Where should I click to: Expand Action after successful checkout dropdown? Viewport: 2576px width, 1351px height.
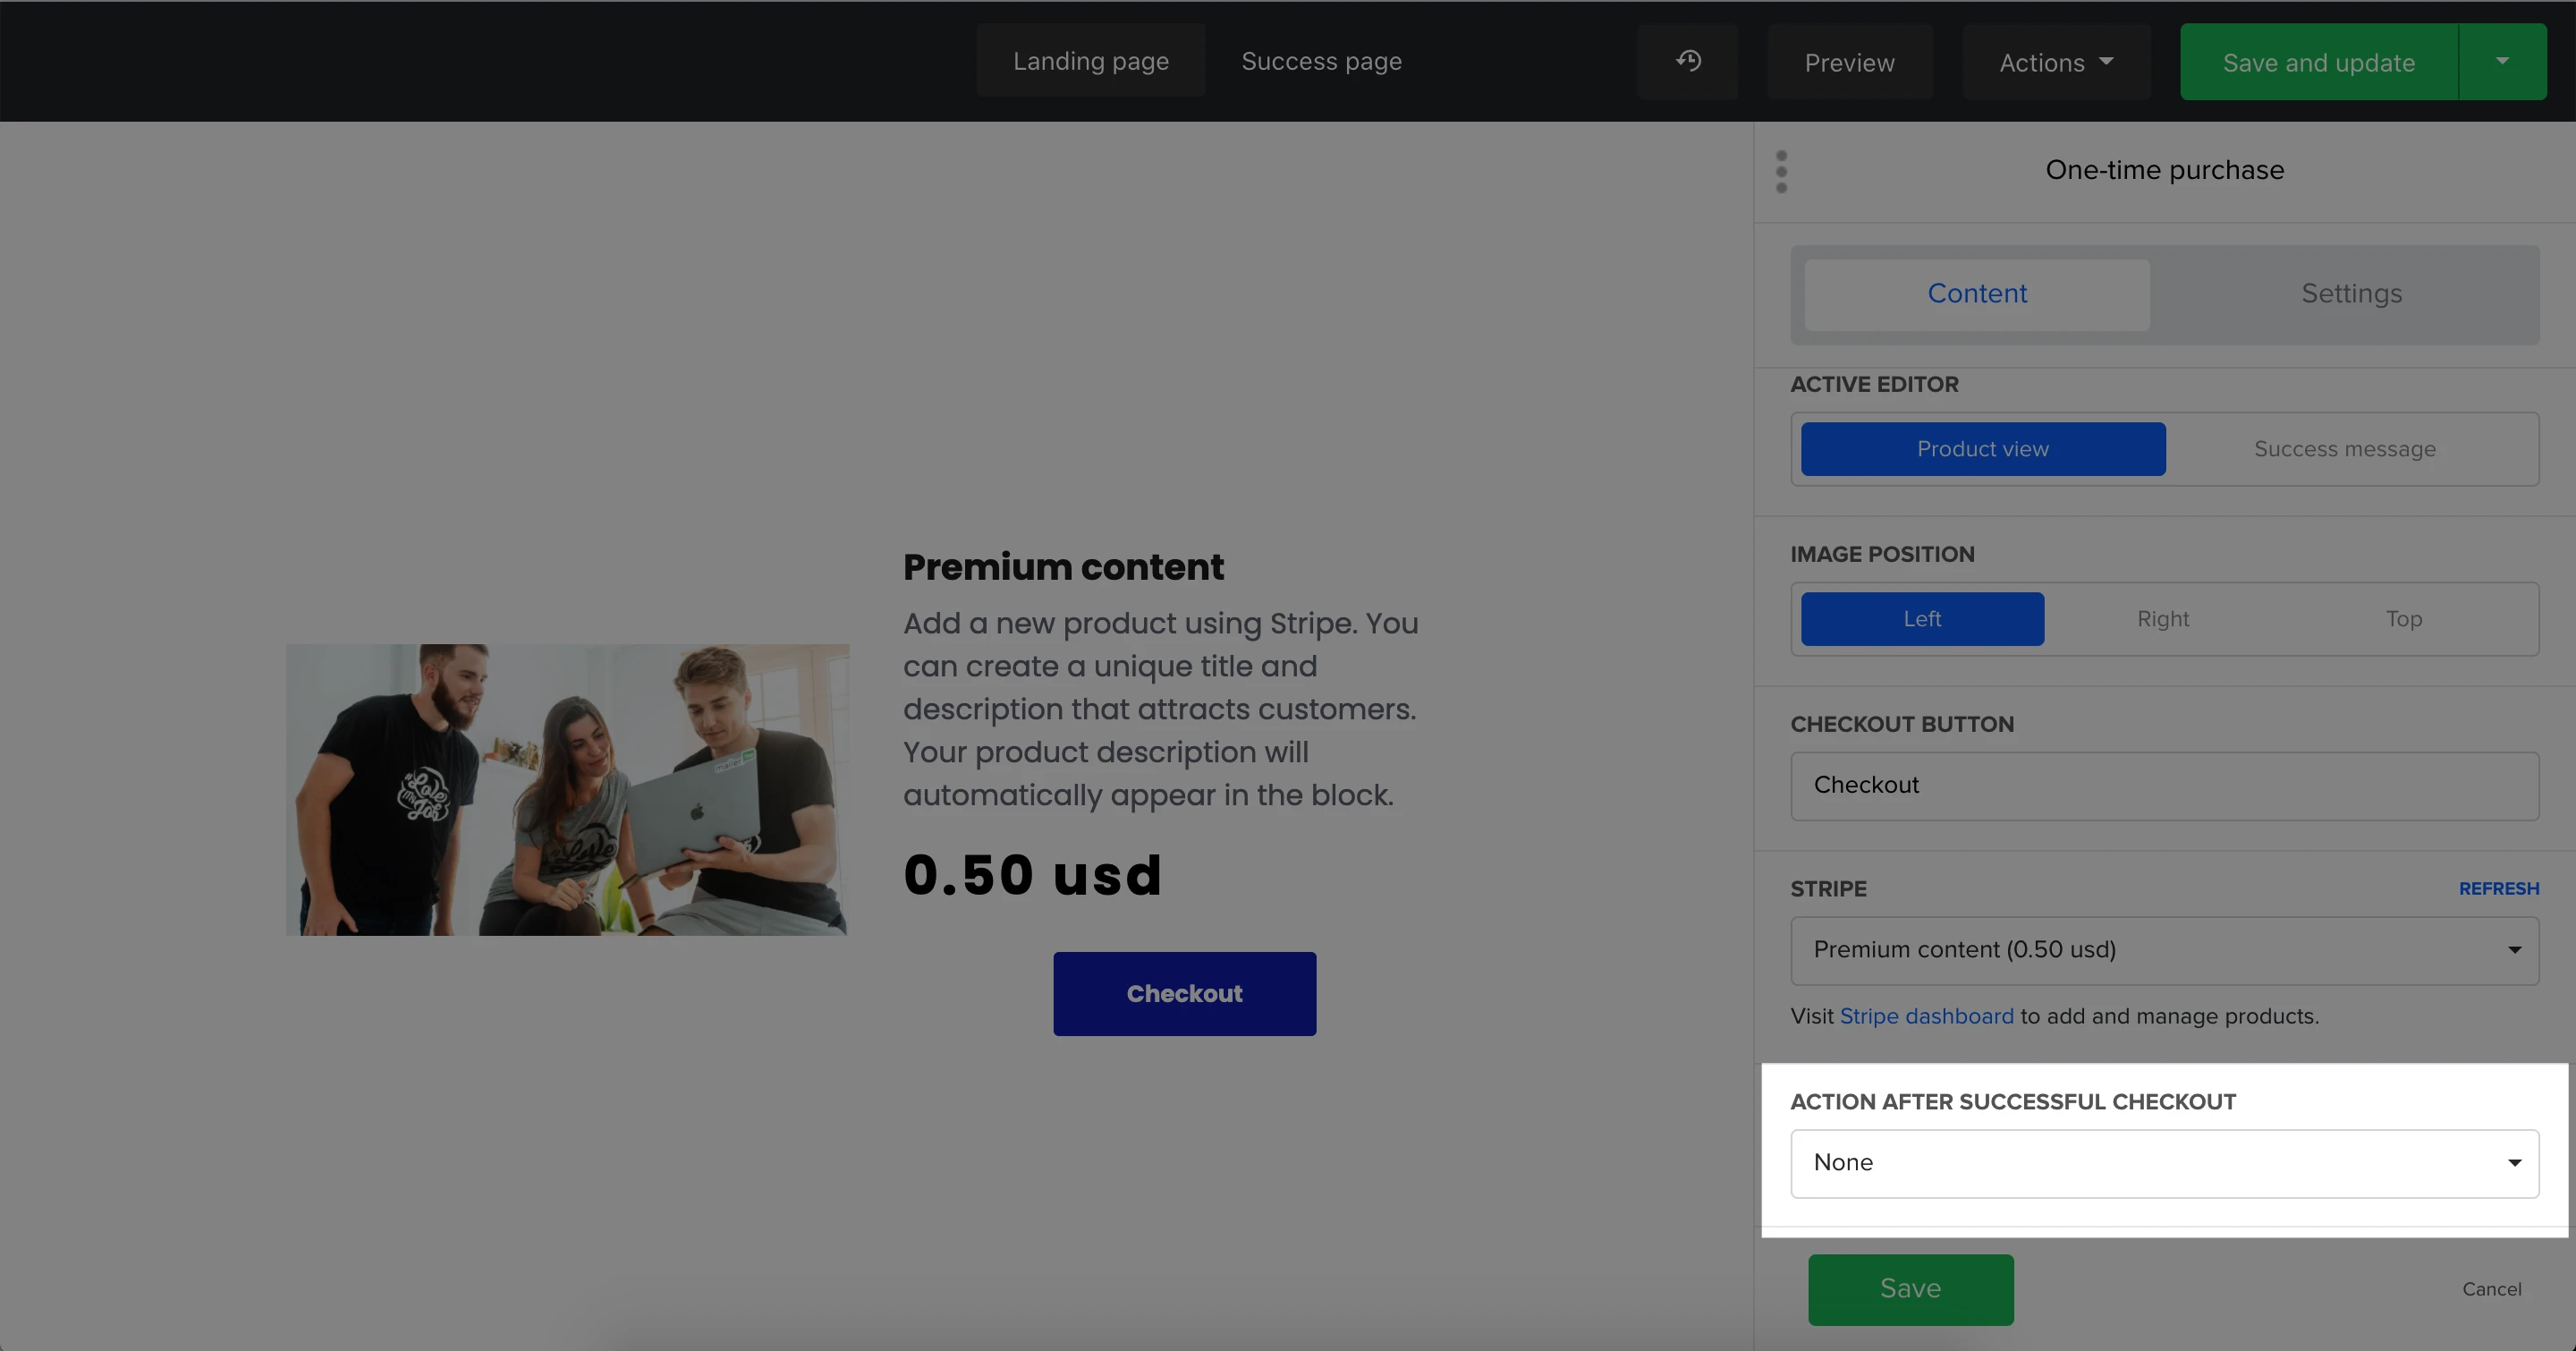(2164, 1163)
